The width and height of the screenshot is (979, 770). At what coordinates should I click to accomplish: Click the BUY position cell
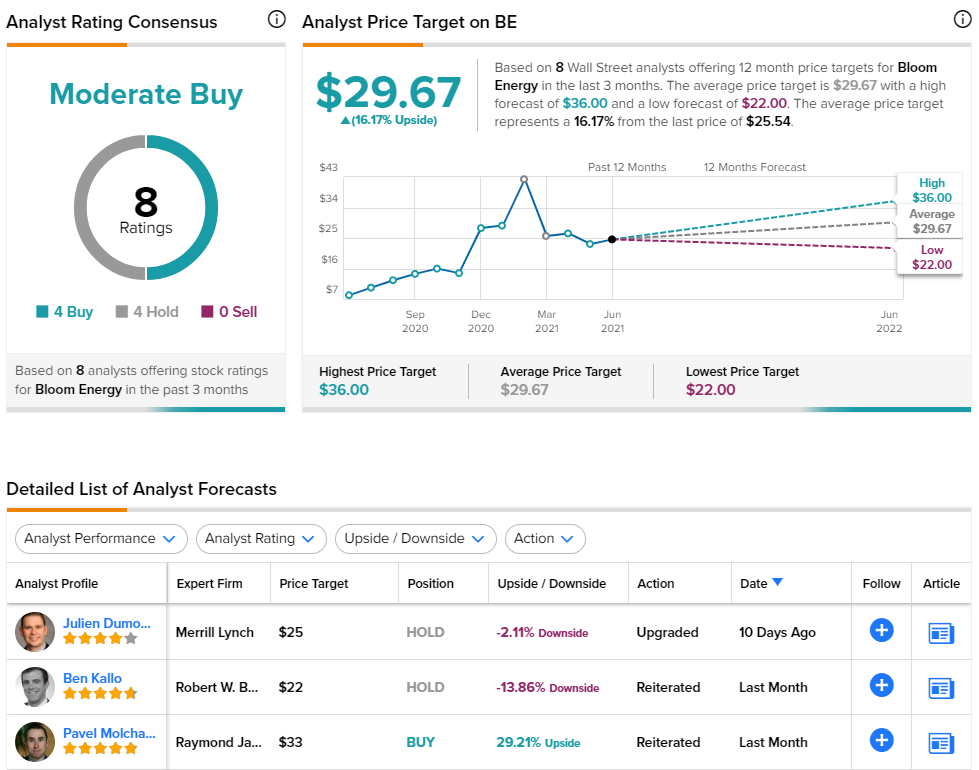coord(420,742)
